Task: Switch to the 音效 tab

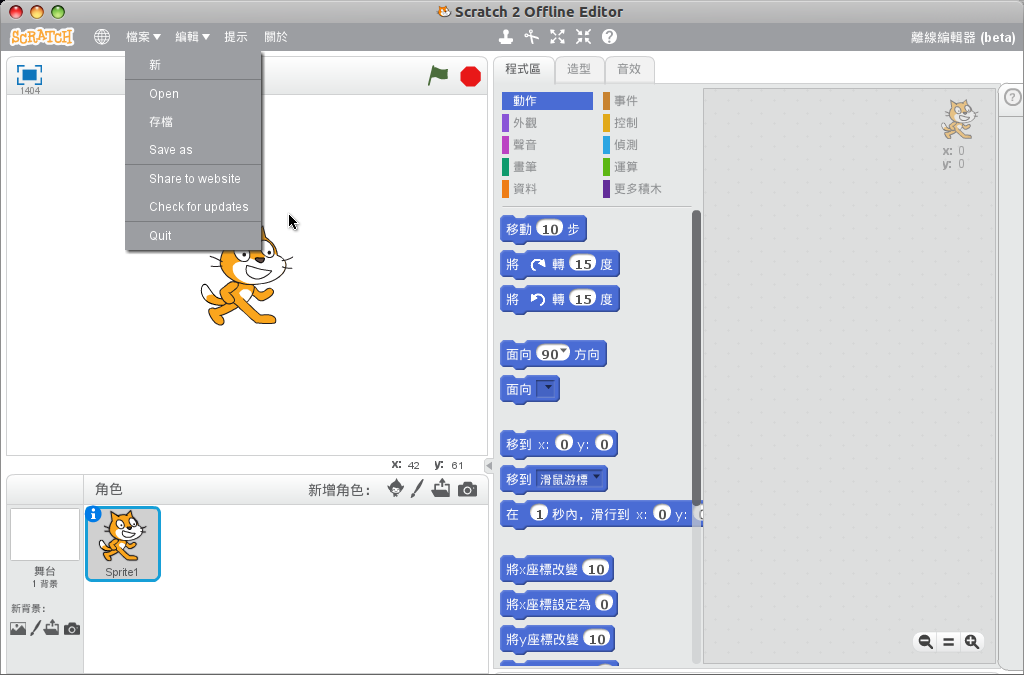Action: coord(629,69)
